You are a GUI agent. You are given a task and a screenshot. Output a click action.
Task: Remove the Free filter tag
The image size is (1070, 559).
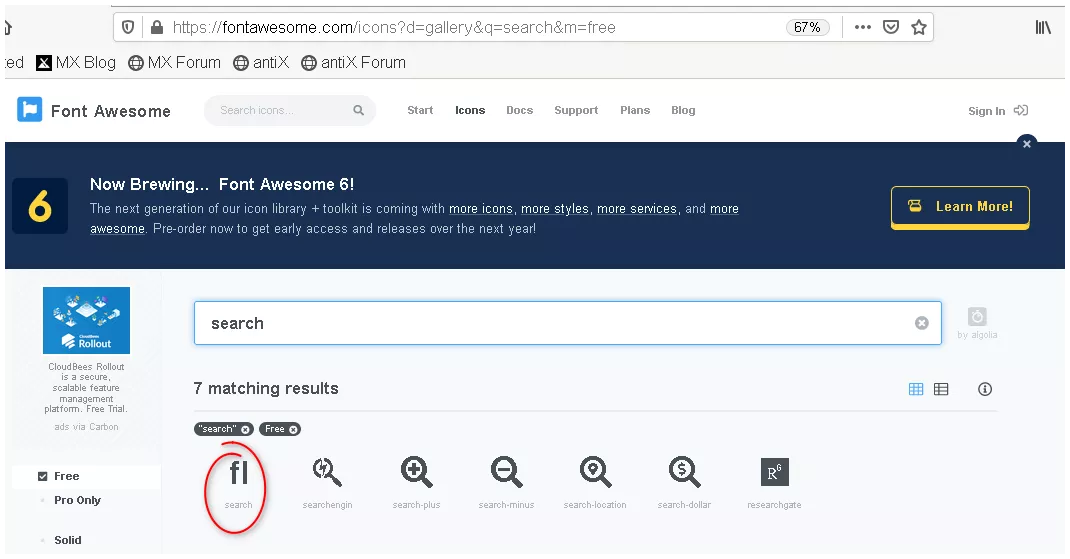293,429
